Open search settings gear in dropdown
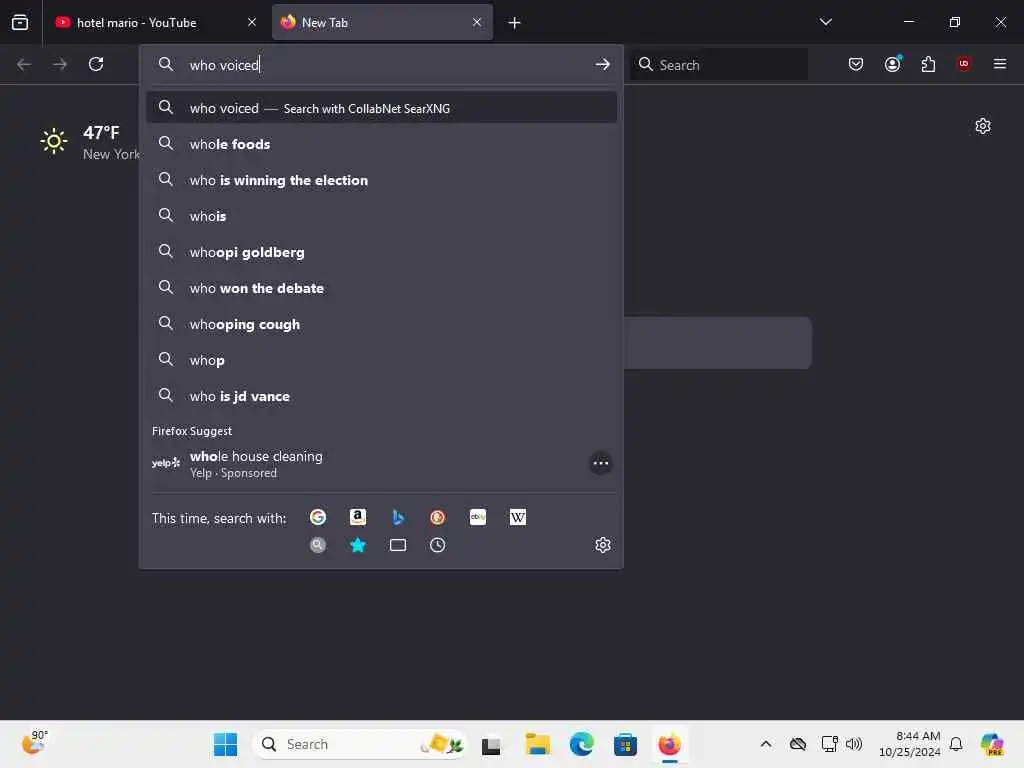 point(602,545)
